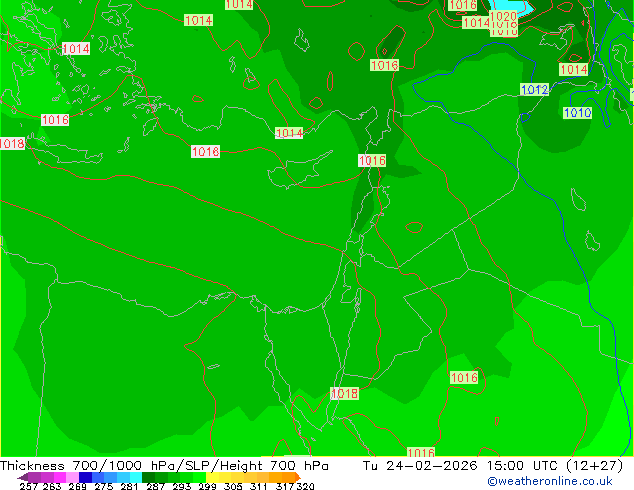Viewport: 634px width, 490px height.
Task: Click the forecast date Tu 24-02-2026 15:00 UTC
Action: click(462, 466)
